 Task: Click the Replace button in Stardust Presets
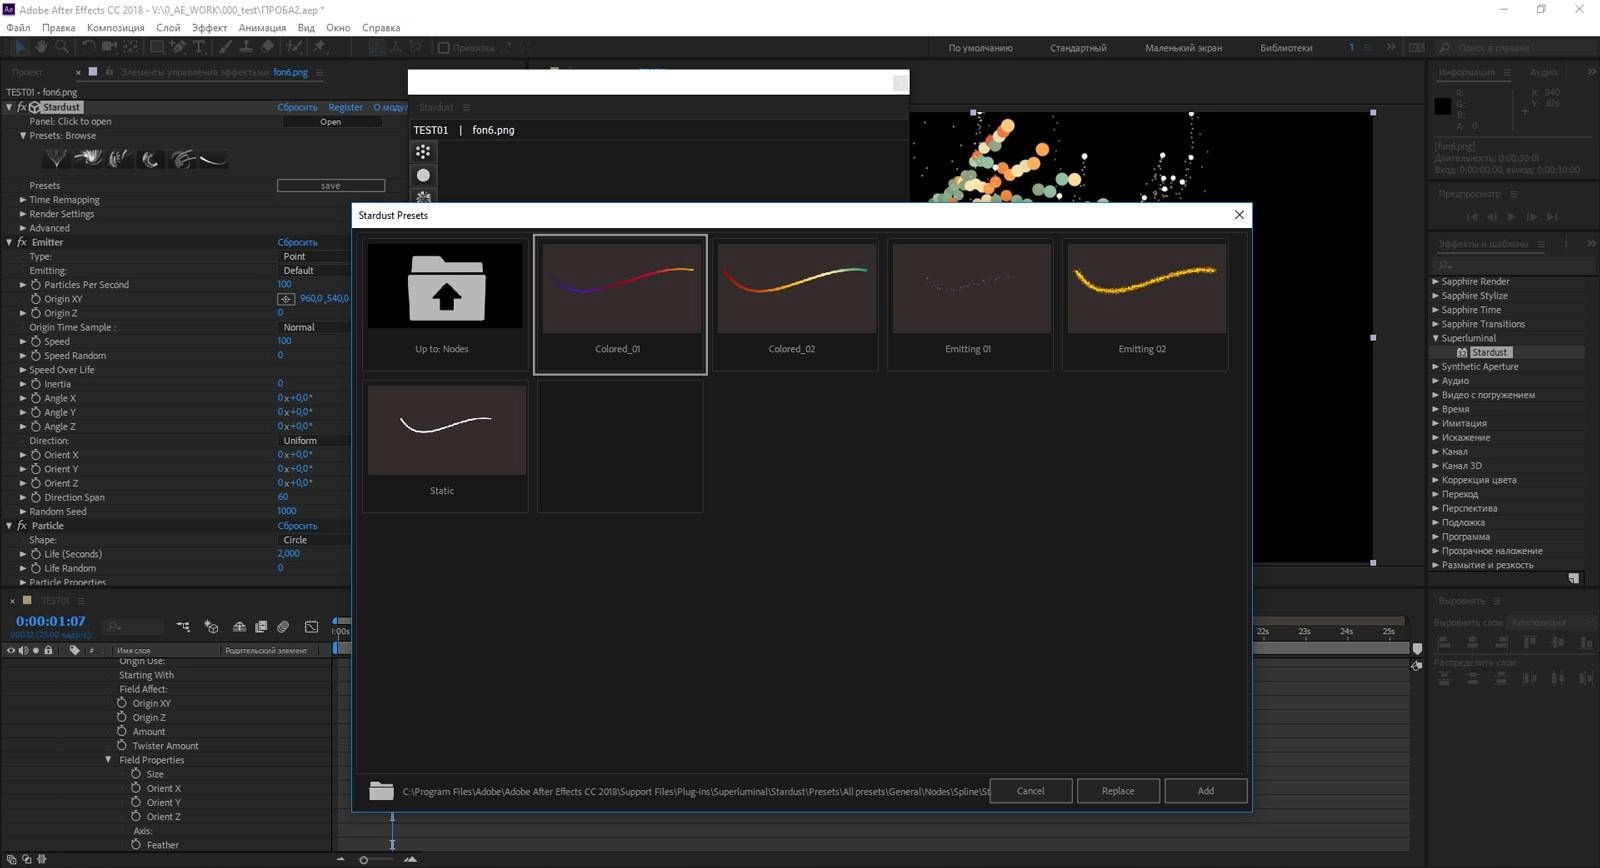1118,791
